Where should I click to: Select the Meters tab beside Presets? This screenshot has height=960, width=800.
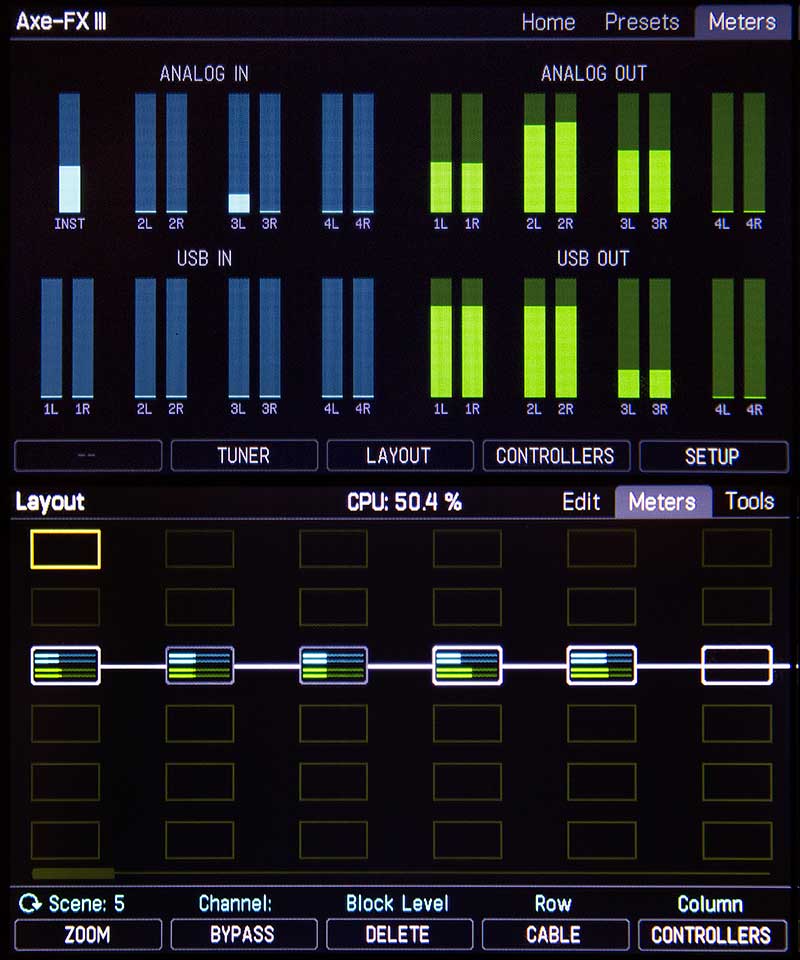[742, 22]
